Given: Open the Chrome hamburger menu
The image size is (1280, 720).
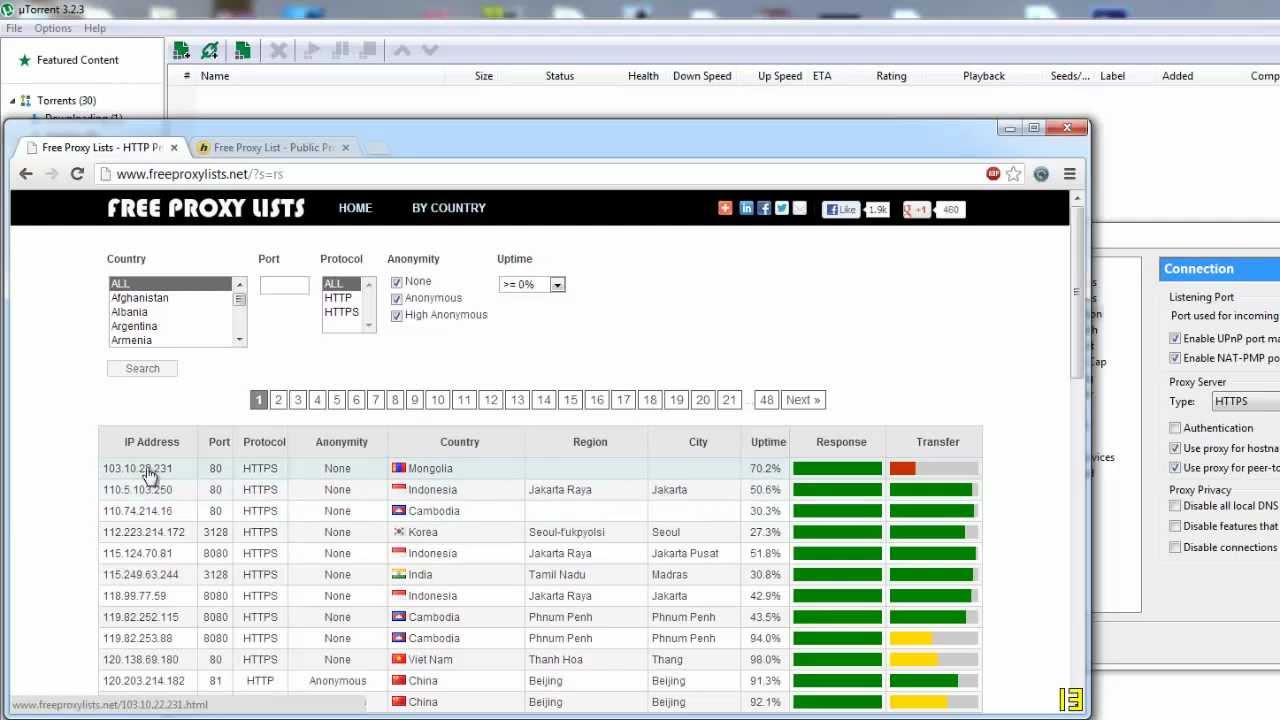Looking at the screenshot, I should click(x=1069, y=174).
